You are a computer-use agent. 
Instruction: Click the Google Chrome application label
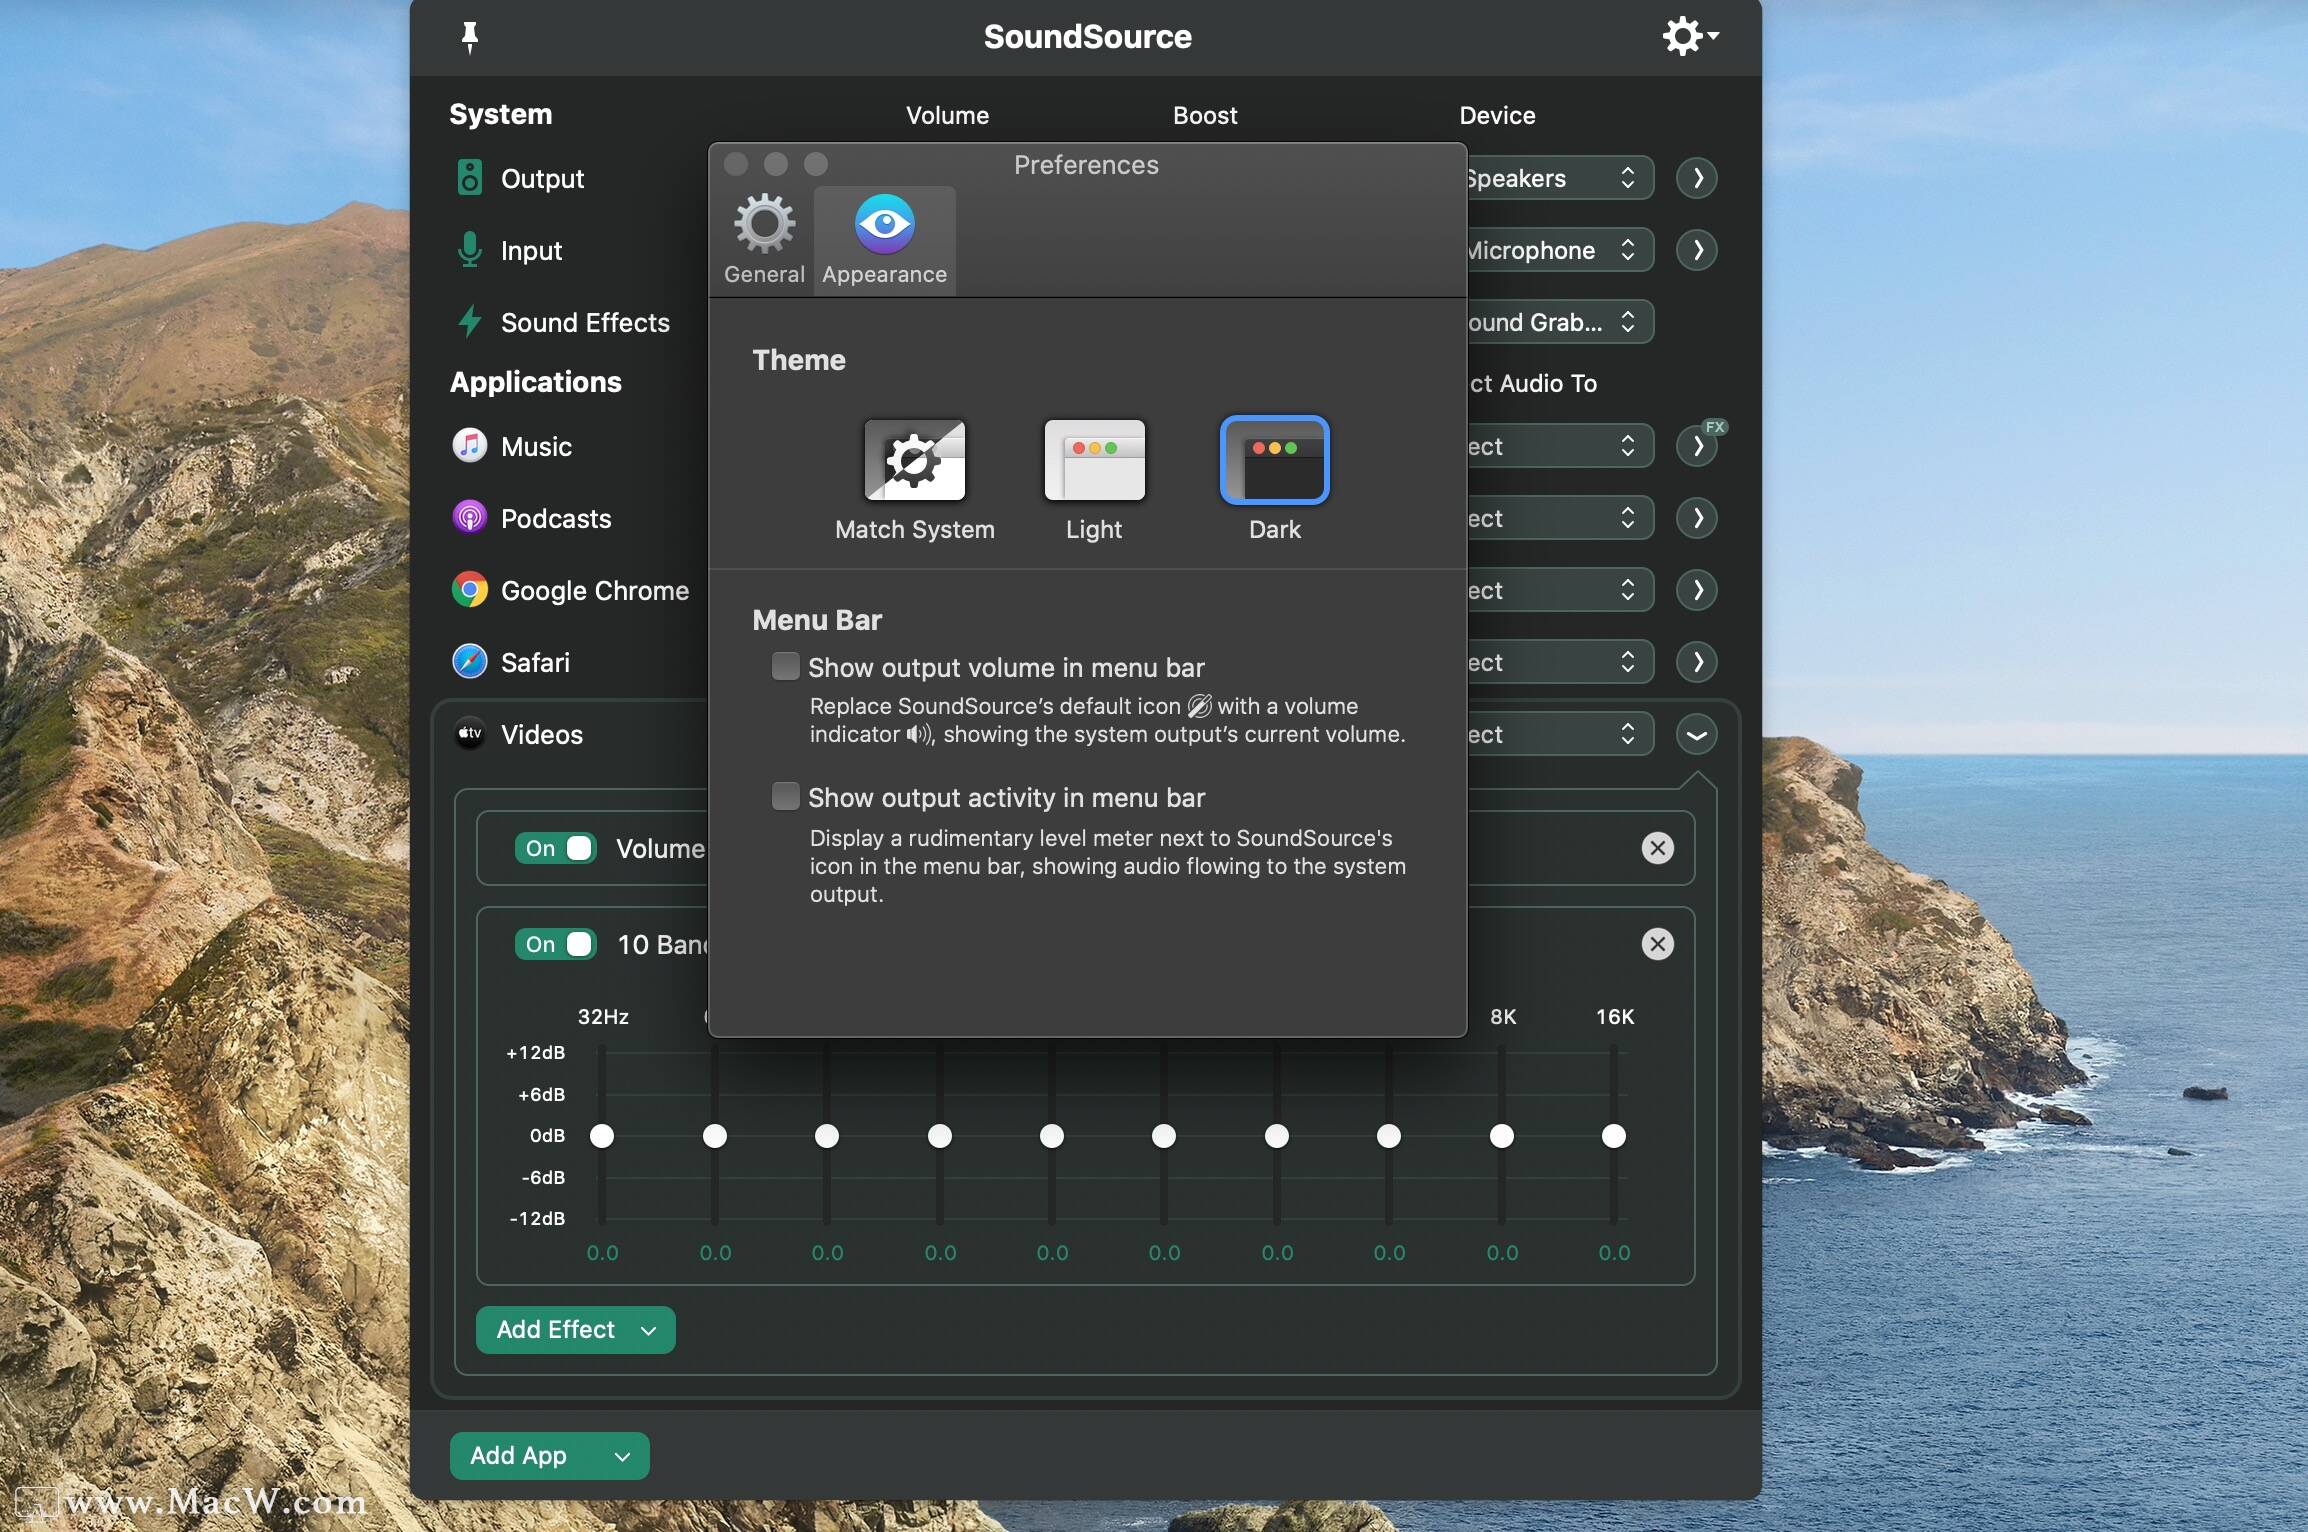594,591
